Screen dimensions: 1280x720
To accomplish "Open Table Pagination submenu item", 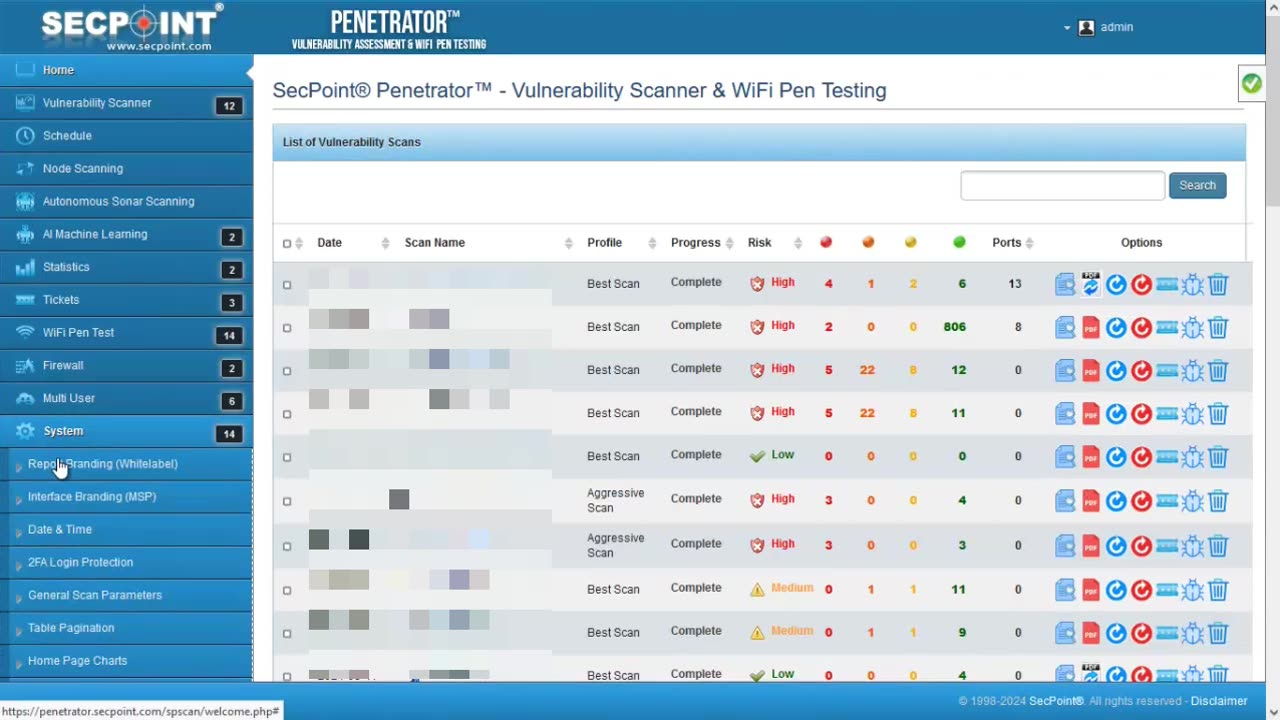I will pos(126,628).
